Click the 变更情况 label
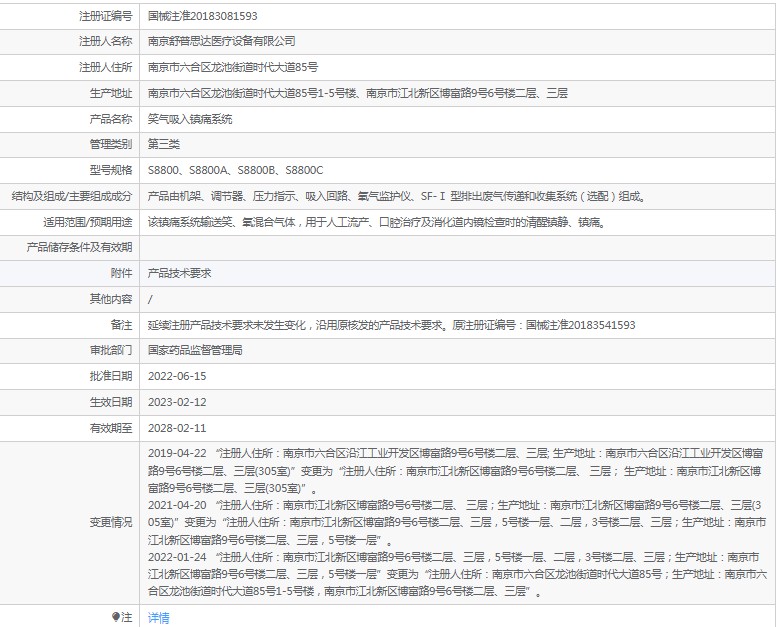 [111, 523]
